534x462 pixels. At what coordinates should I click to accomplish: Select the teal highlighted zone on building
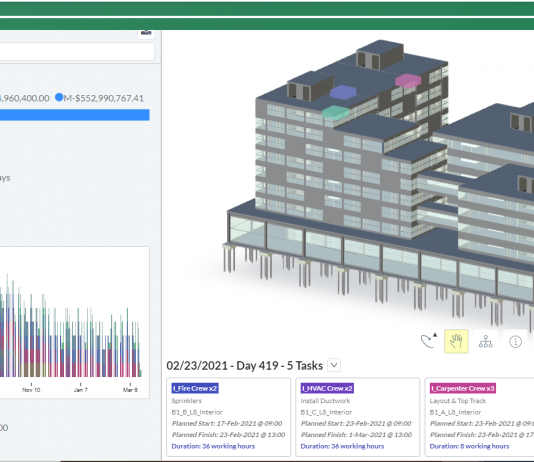coord(335,112)
